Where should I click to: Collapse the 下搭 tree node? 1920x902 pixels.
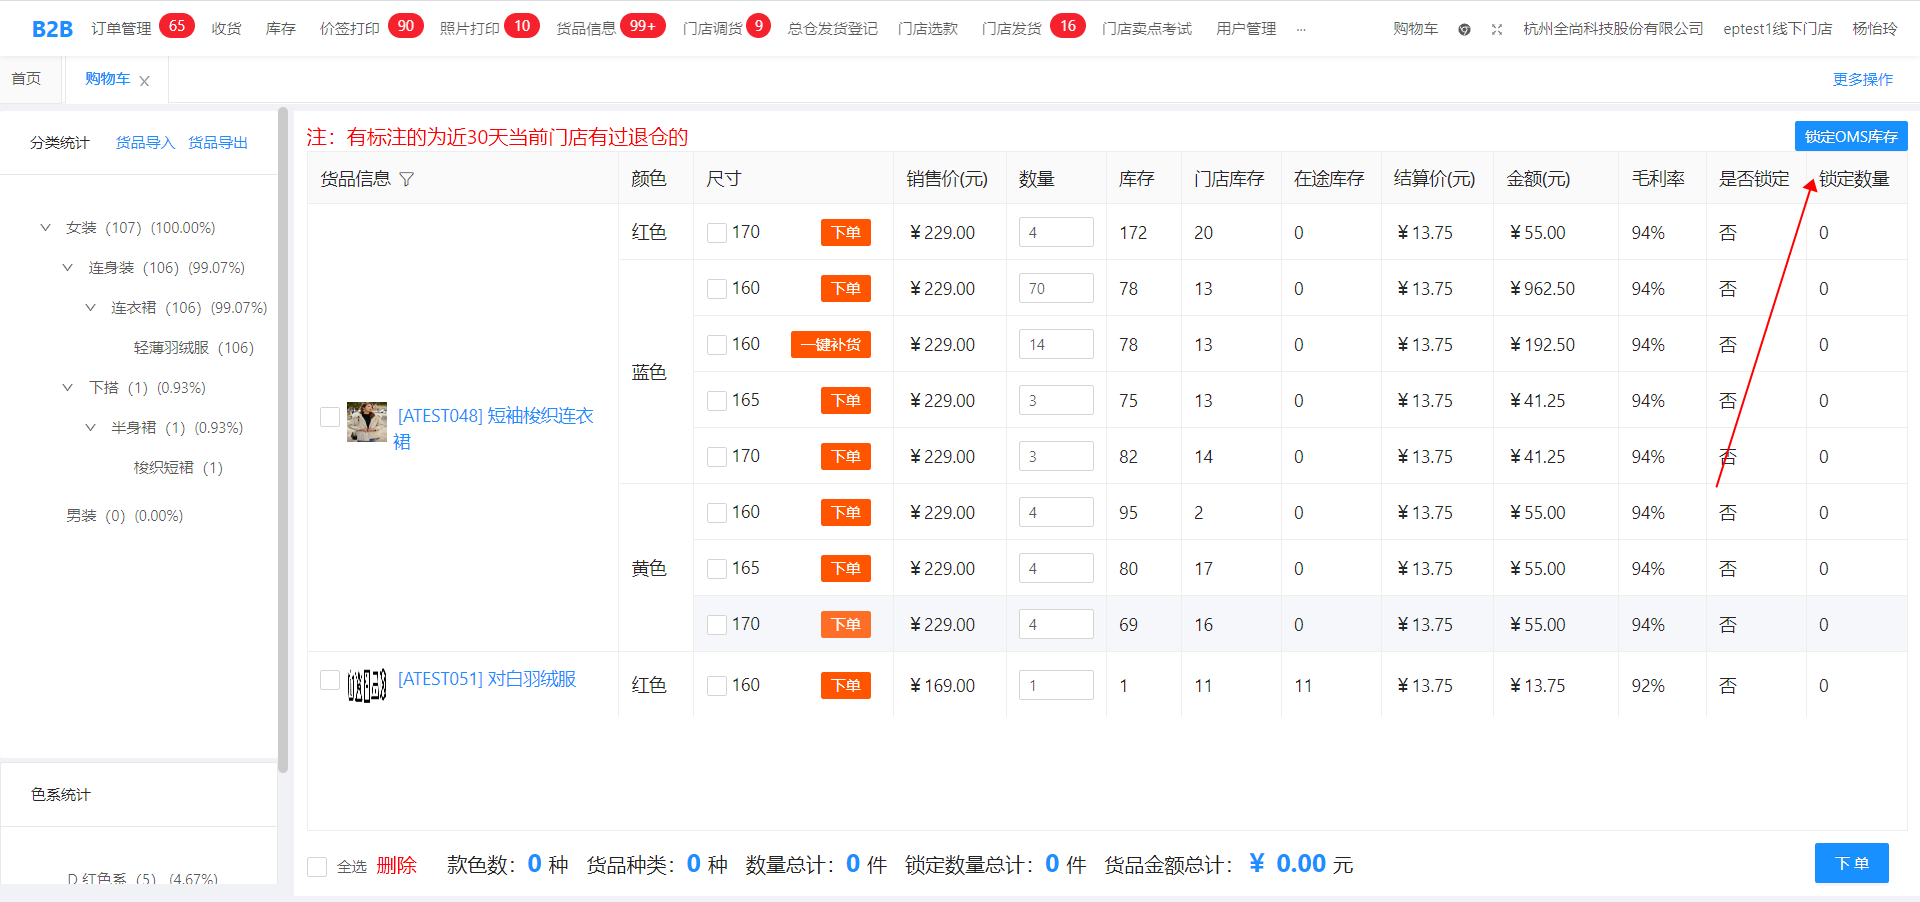pos(68,388)
